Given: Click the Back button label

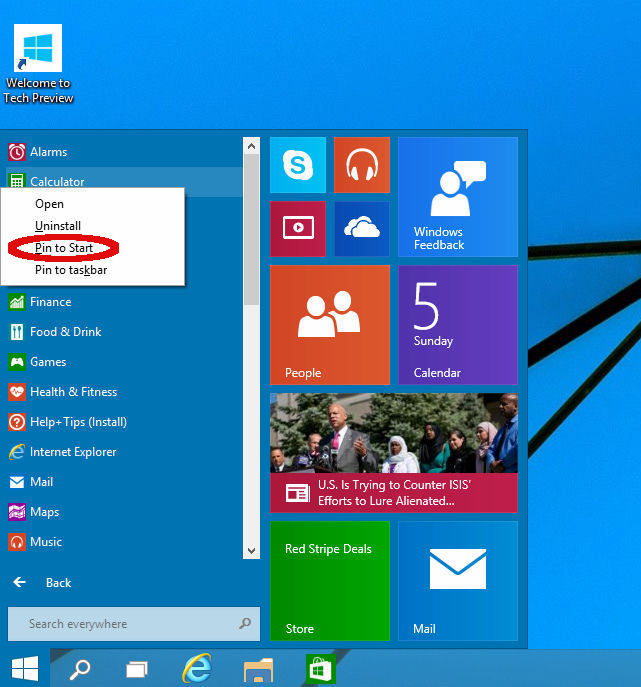Looking at the screenshot, I should tap(58, 583).
